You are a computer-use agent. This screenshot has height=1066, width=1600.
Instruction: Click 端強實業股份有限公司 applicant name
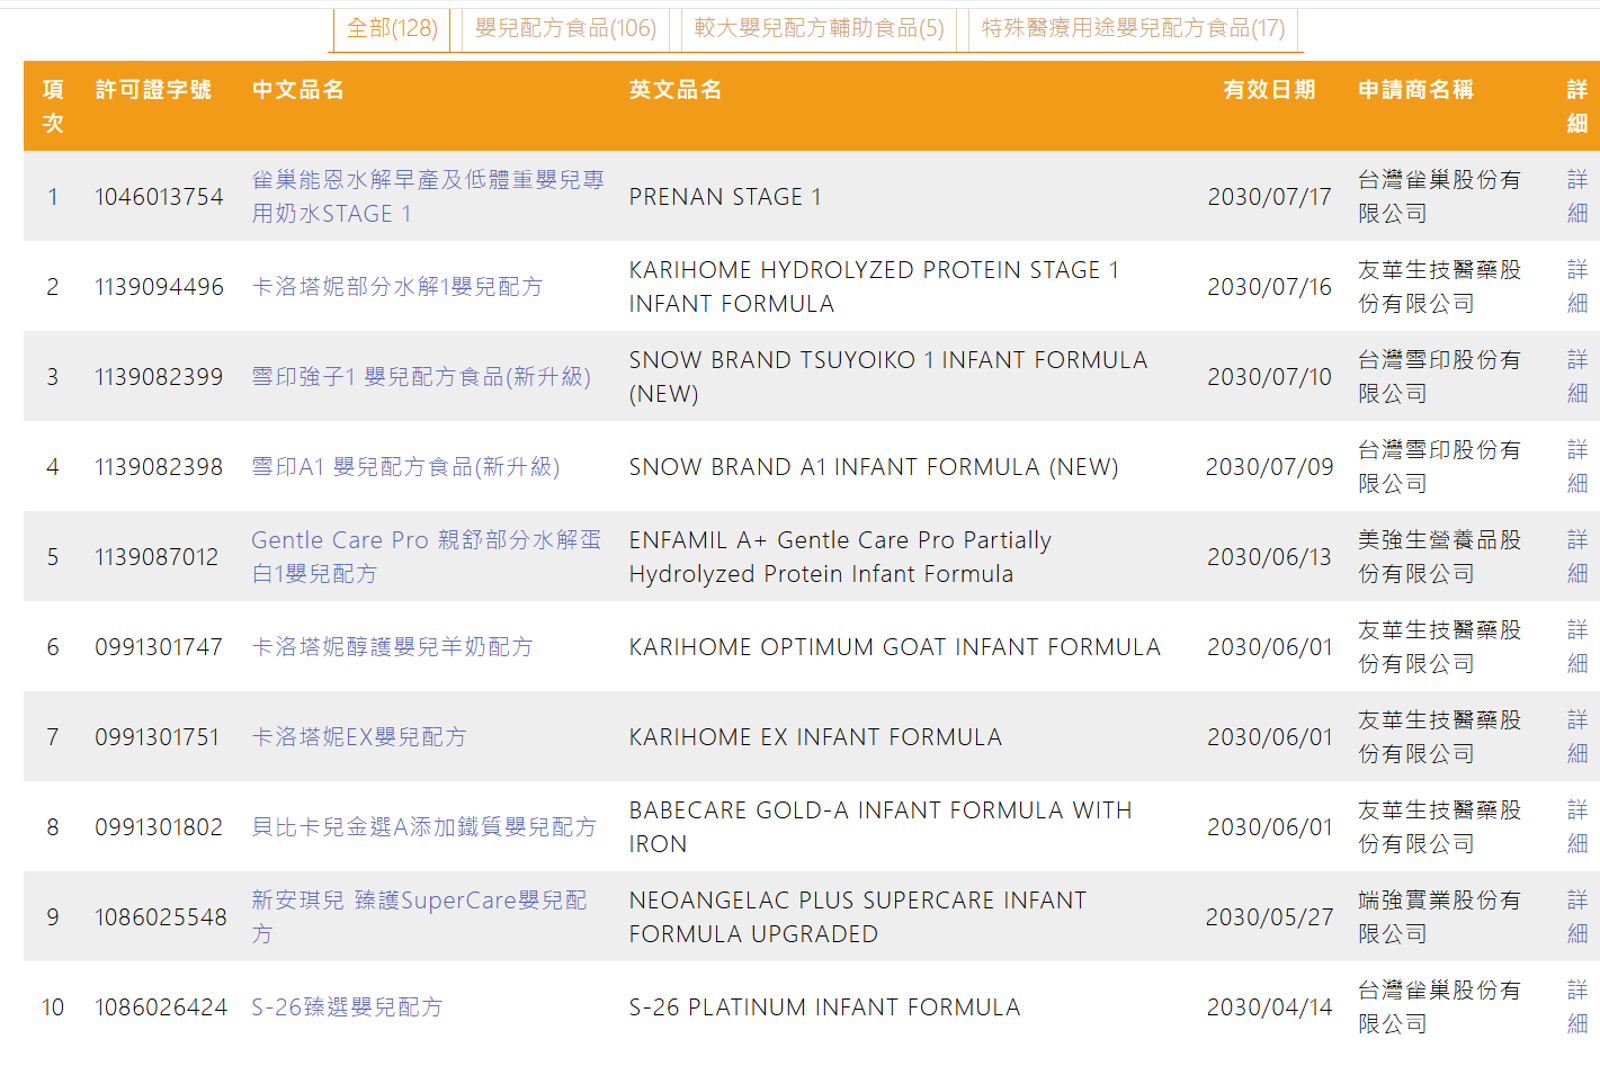[1440, 916]
